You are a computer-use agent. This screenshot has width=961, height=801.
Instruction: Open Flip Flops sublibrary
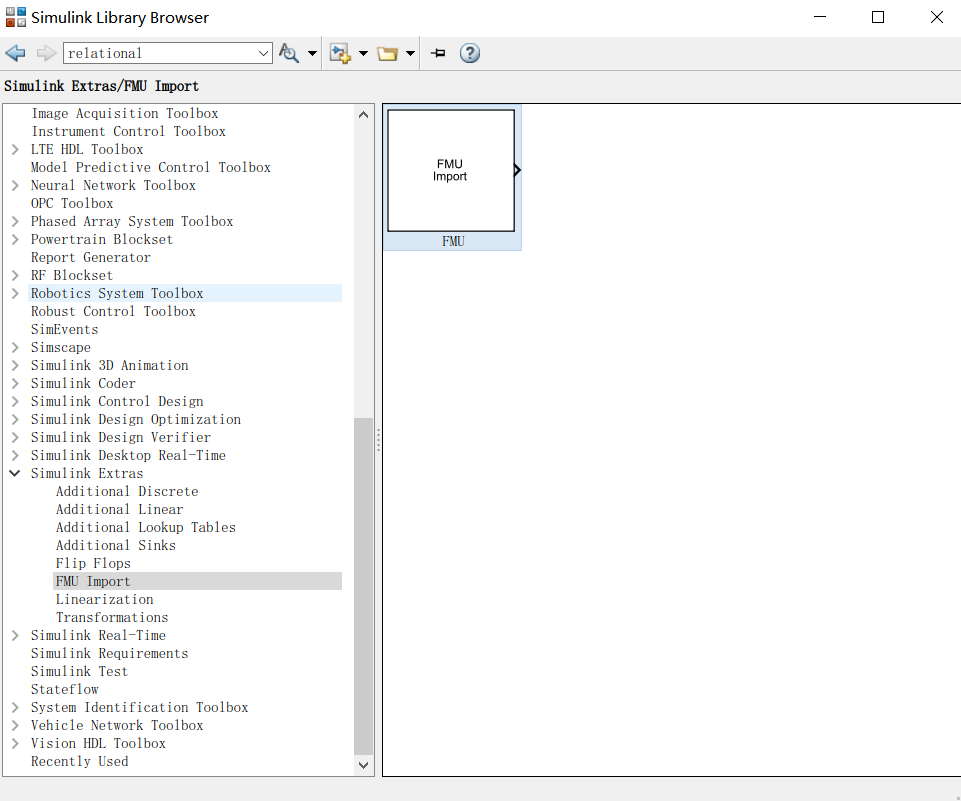click(93, 563)
